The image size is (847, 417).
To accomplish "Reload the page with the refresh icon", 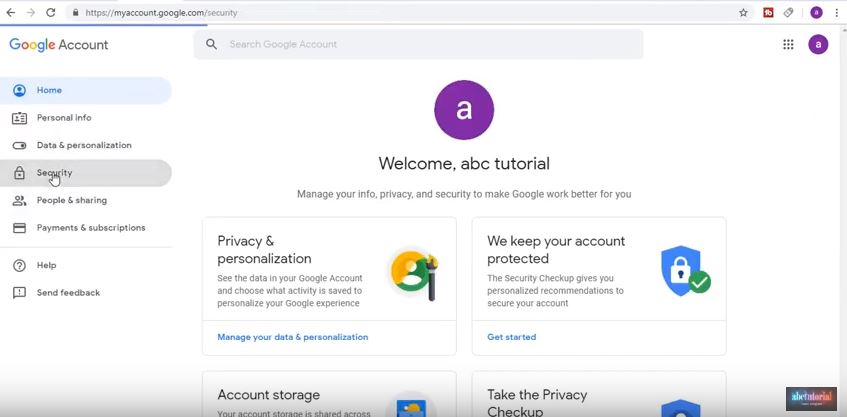I will pyautogui.click(x=51, y=12).
